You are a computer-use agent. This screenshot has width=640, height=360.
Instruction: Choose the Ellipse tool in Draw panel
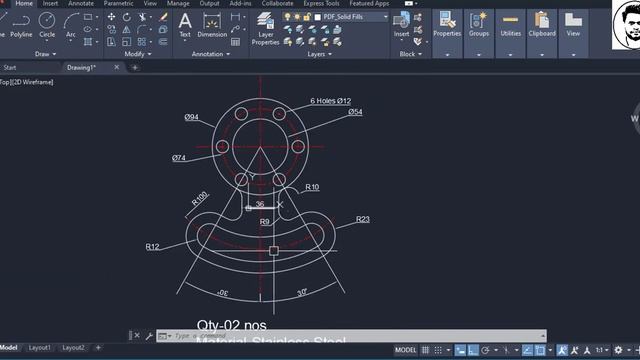(88, 29)
